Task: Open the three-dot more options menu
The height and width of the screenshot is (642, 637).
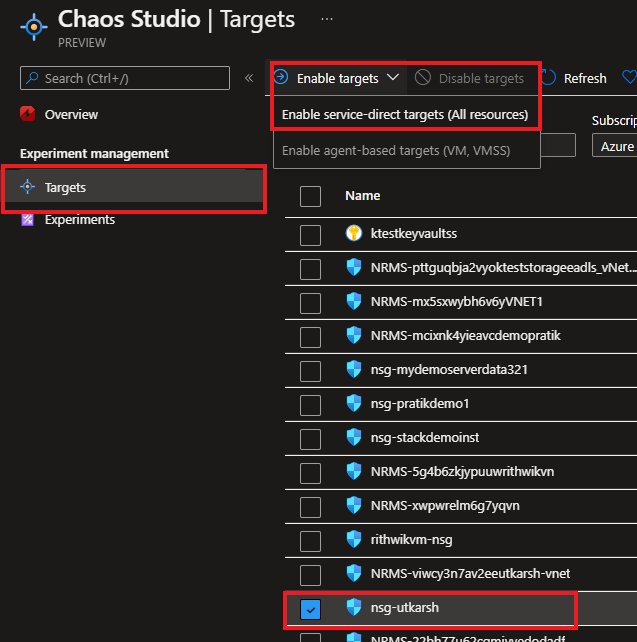Action: (327, 19)
